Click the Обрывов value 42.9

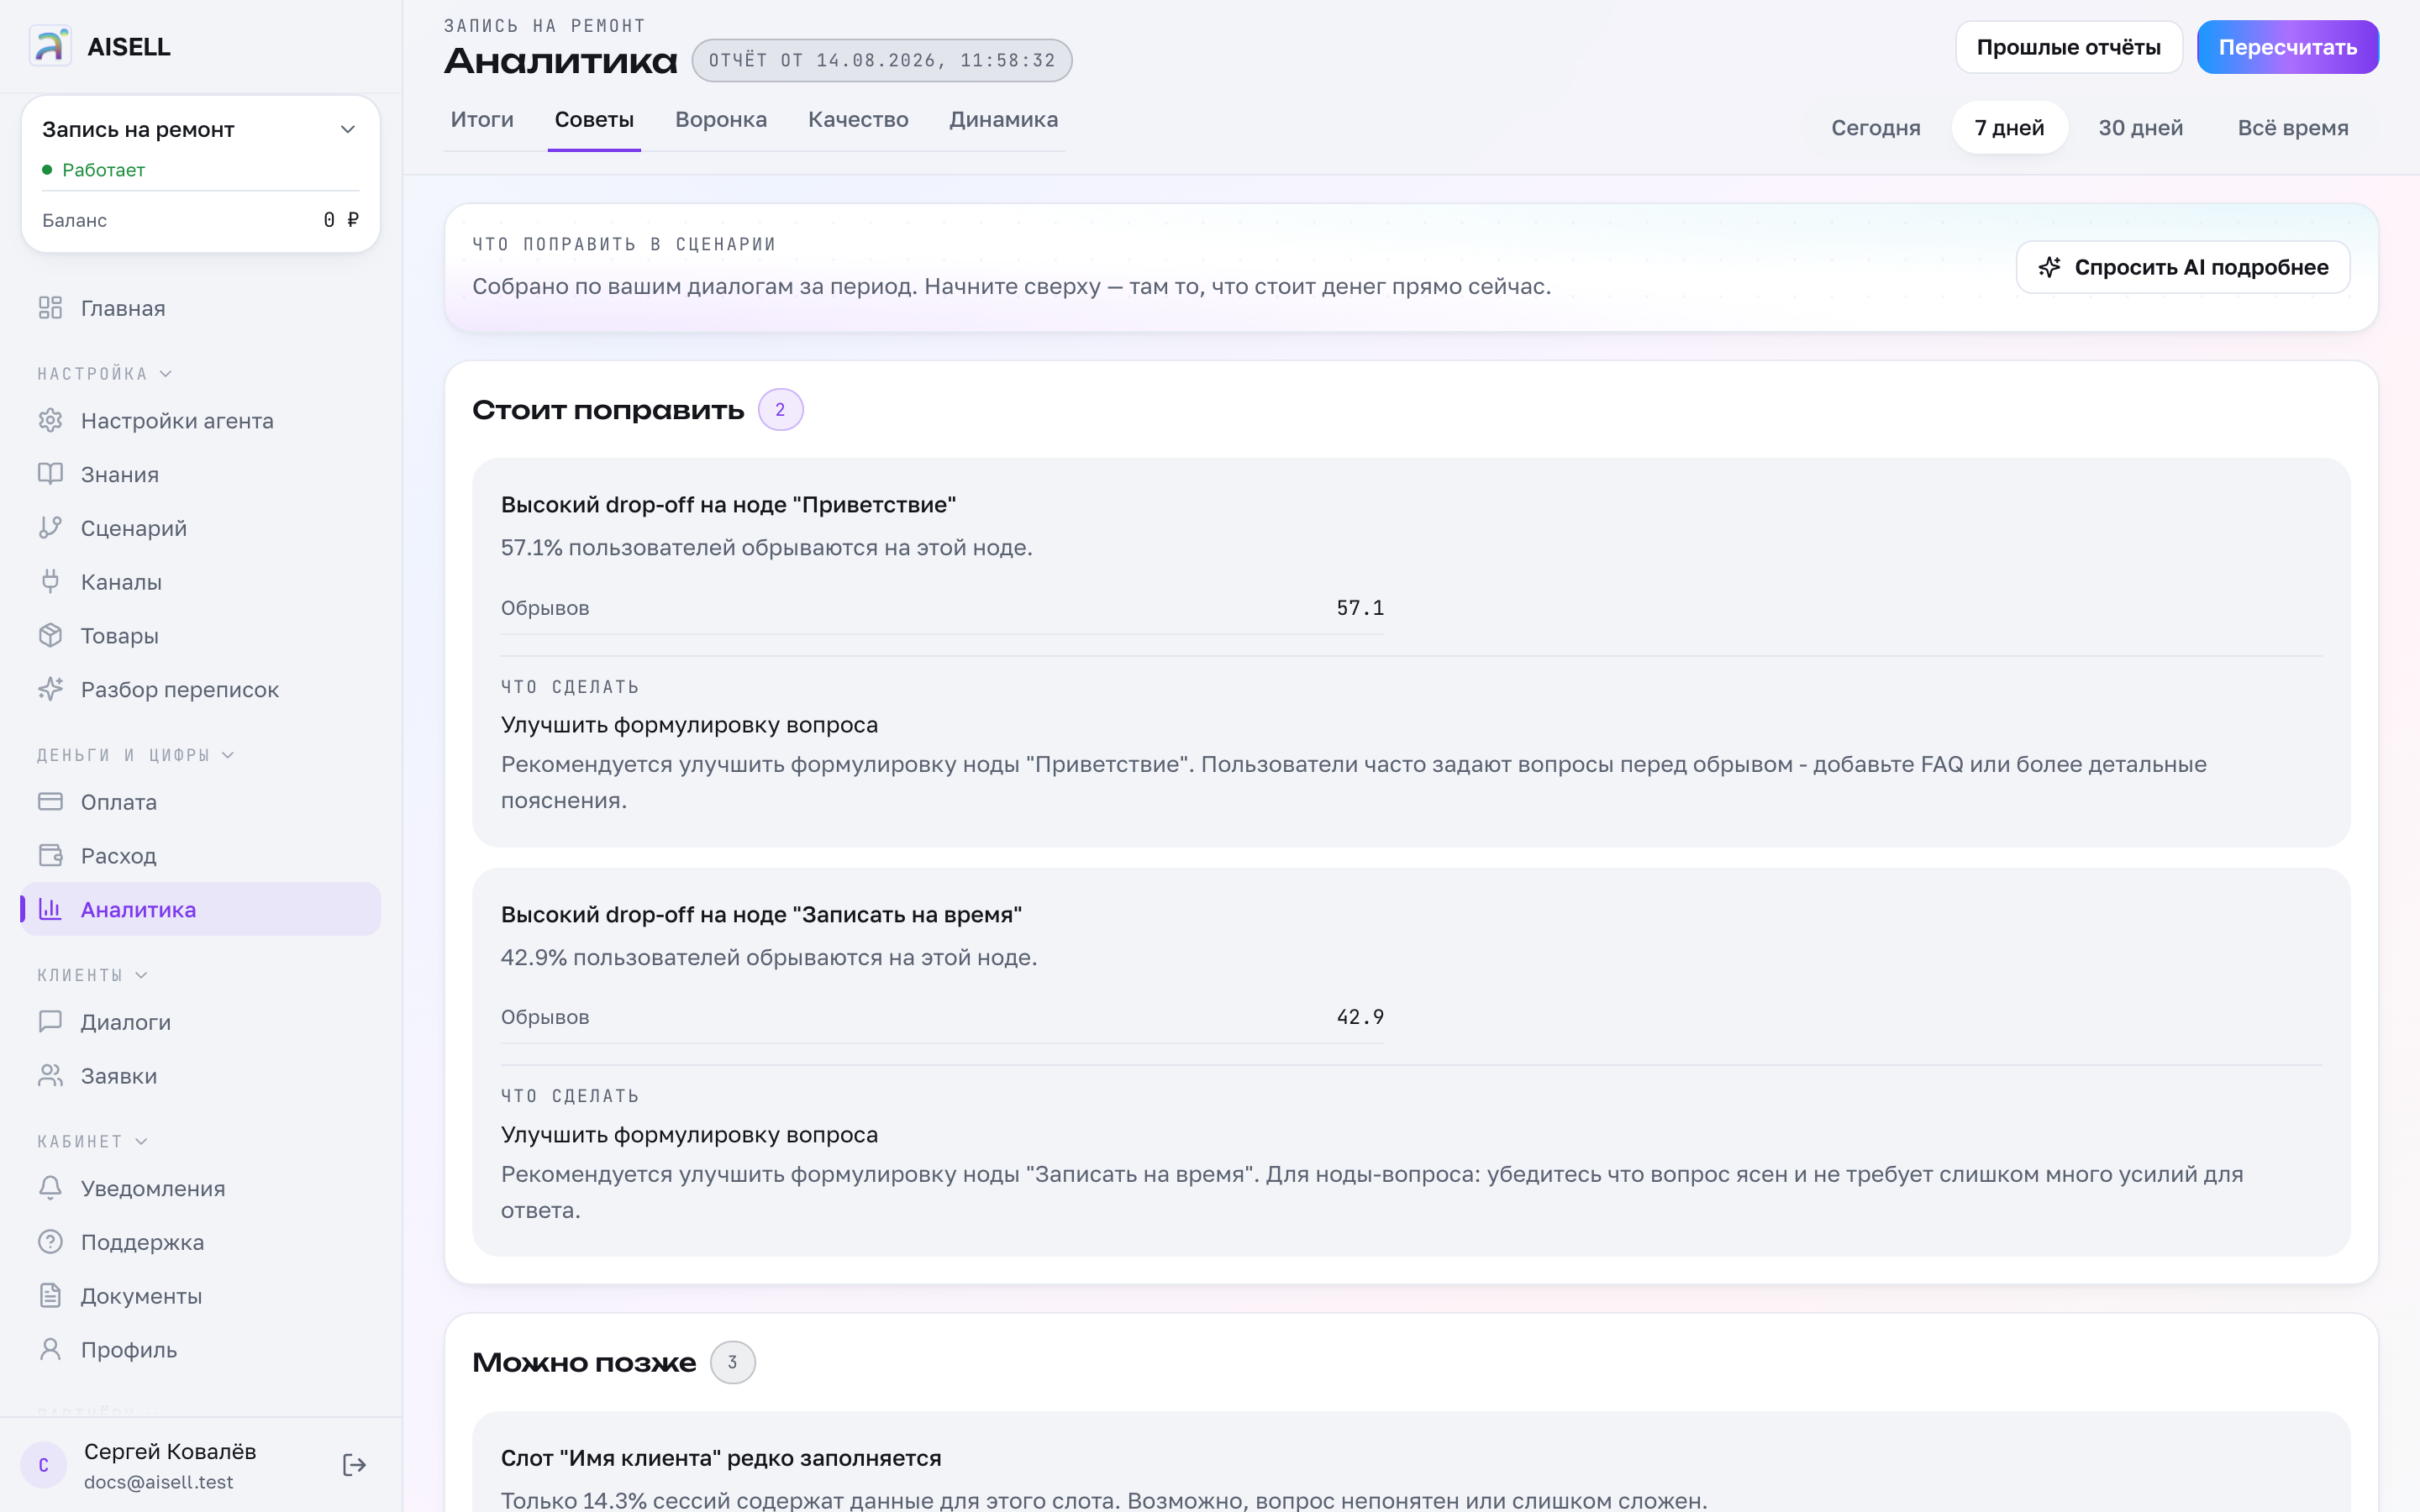(1360, 1017)
